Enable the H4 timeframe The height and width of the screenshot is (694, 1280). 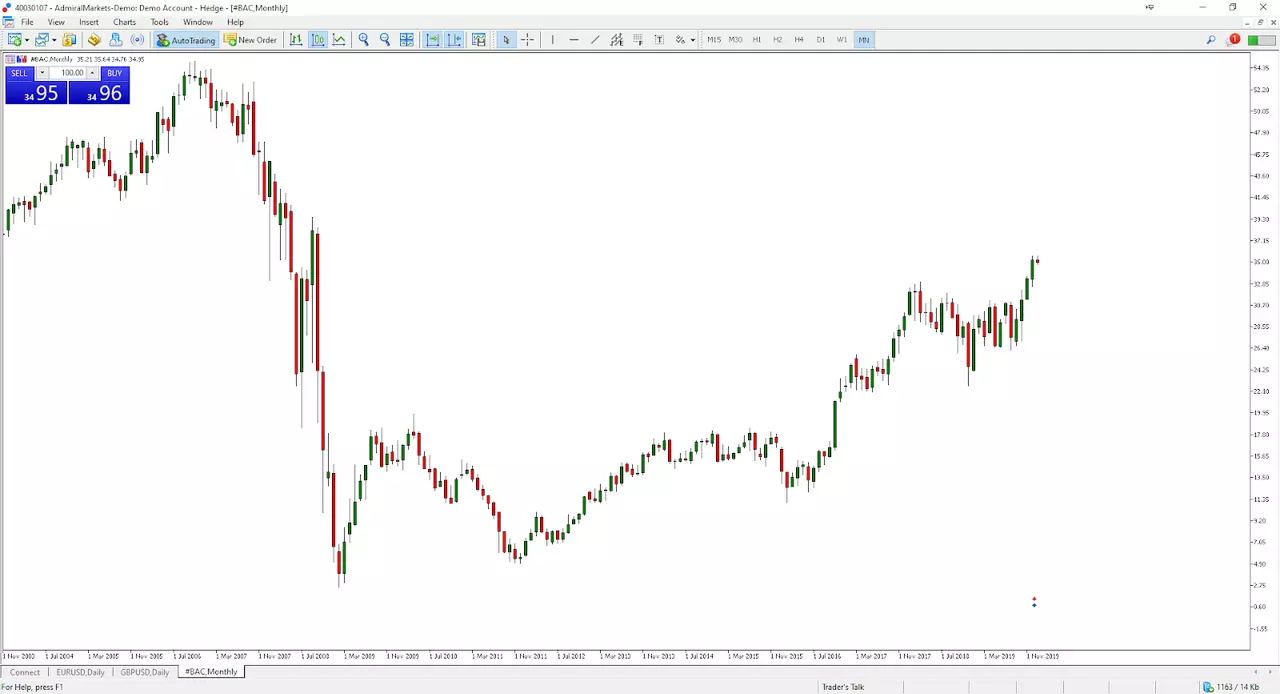tap(799, 40)
